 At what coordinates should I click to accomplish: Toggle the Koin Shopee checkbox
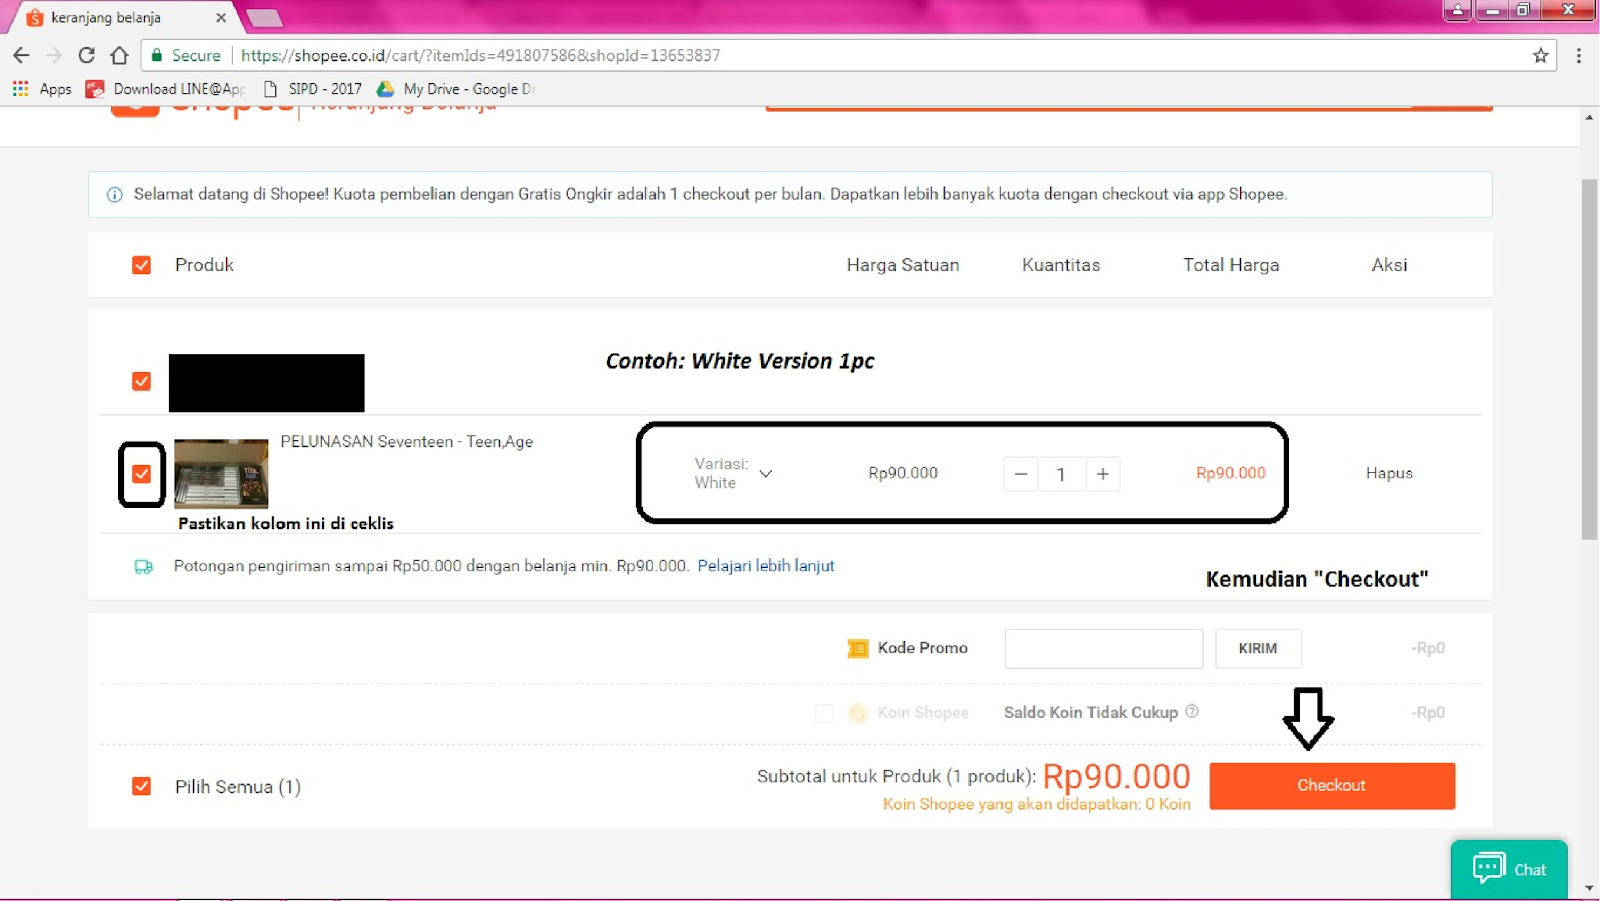pyautogui.click(x=824, y=713)
